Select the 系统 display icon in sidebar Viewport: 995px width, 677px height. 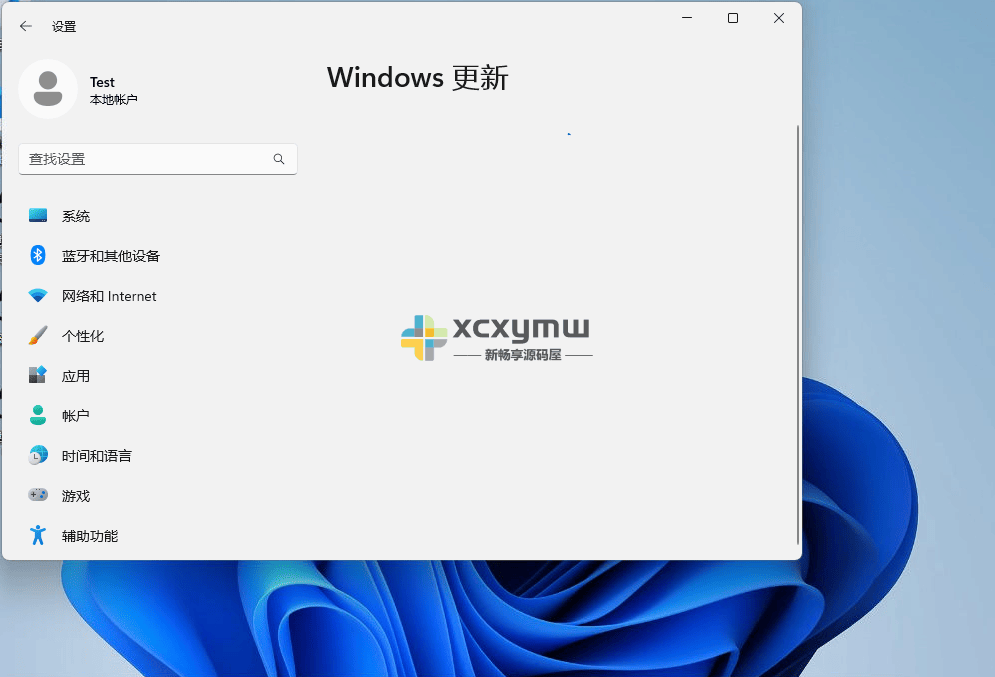[36, 215]
